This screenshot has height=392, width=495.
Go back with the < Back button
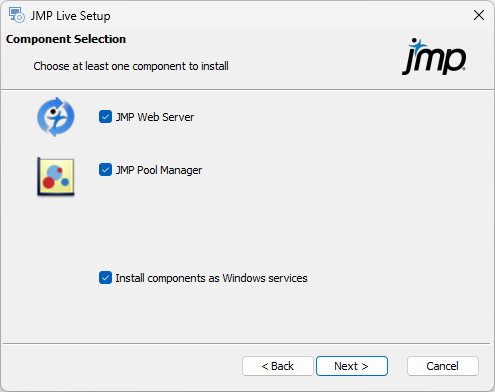pos(278,366)
